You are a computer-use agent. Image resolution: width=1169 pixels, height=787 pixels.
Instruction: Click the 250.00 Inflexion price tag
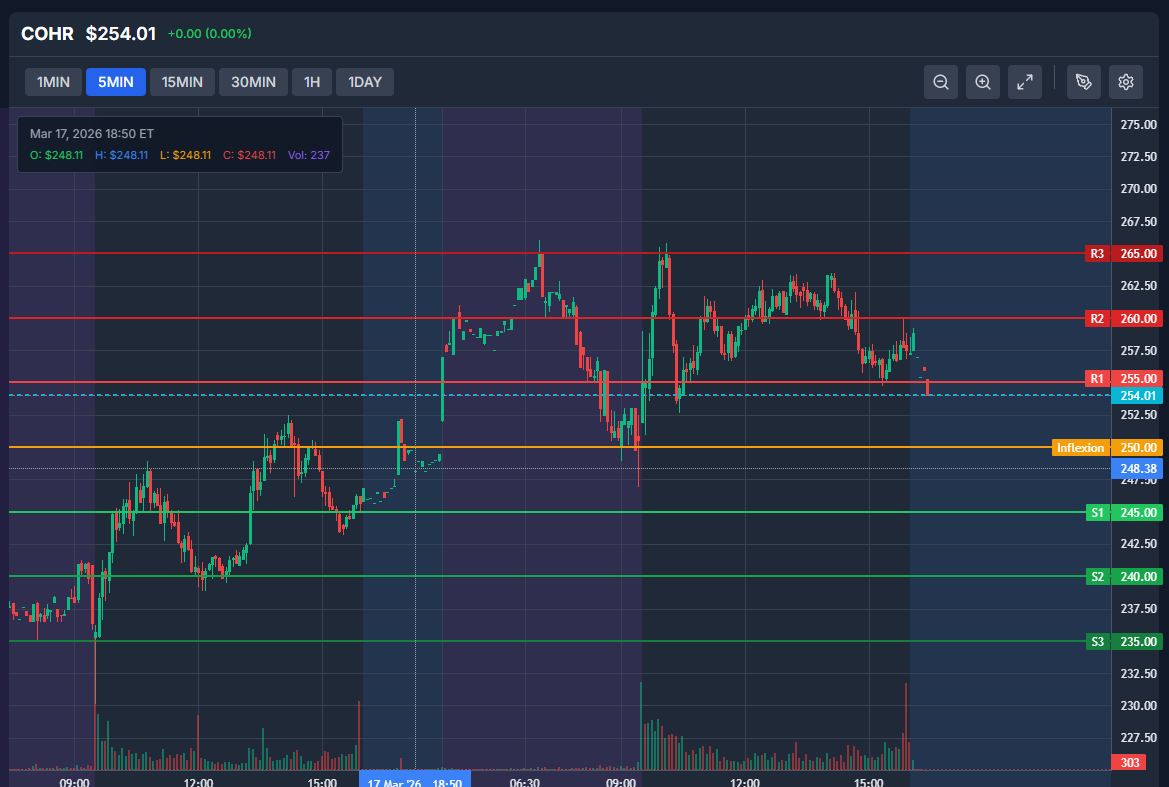pos(1138,447)
